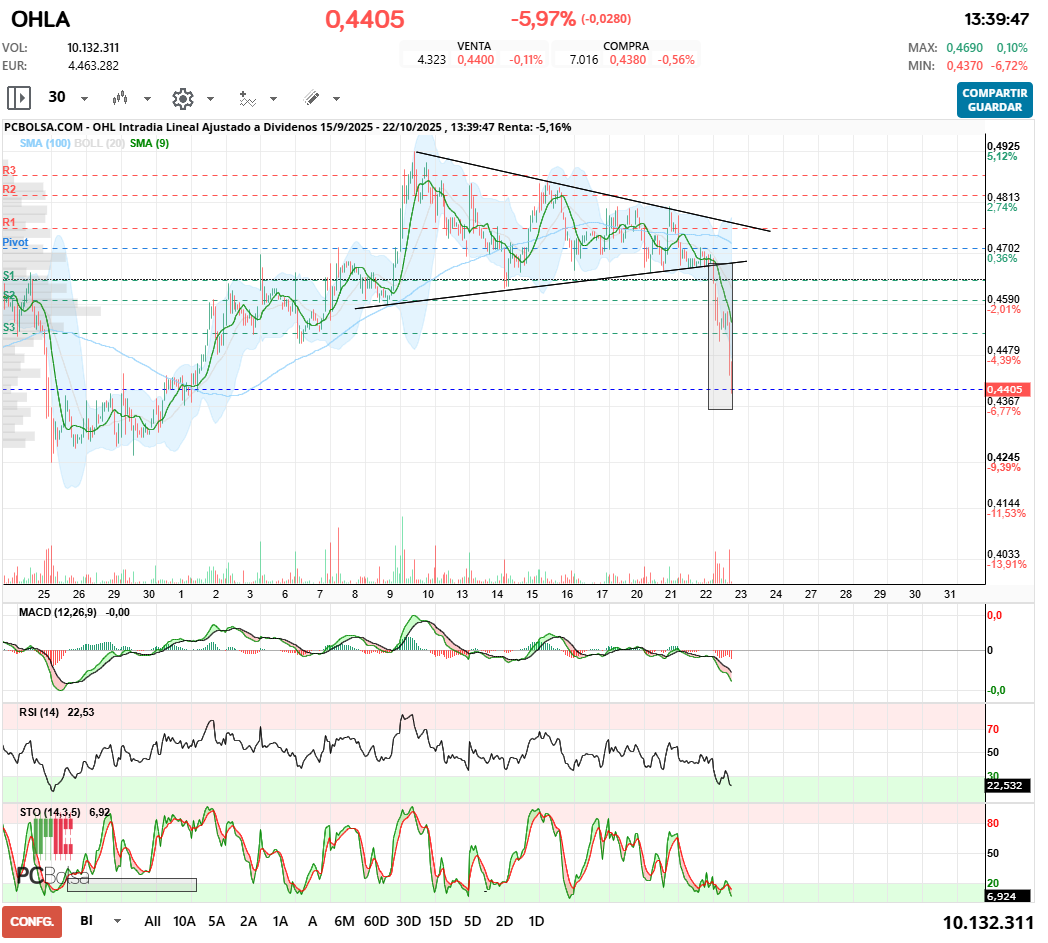Open the add indicator icon
The image size is (1048, 943).
248,99
